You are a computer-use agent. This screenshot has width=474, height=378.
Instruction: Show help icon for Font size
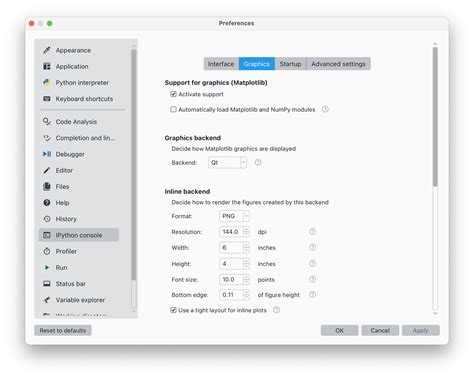[312, 279]
